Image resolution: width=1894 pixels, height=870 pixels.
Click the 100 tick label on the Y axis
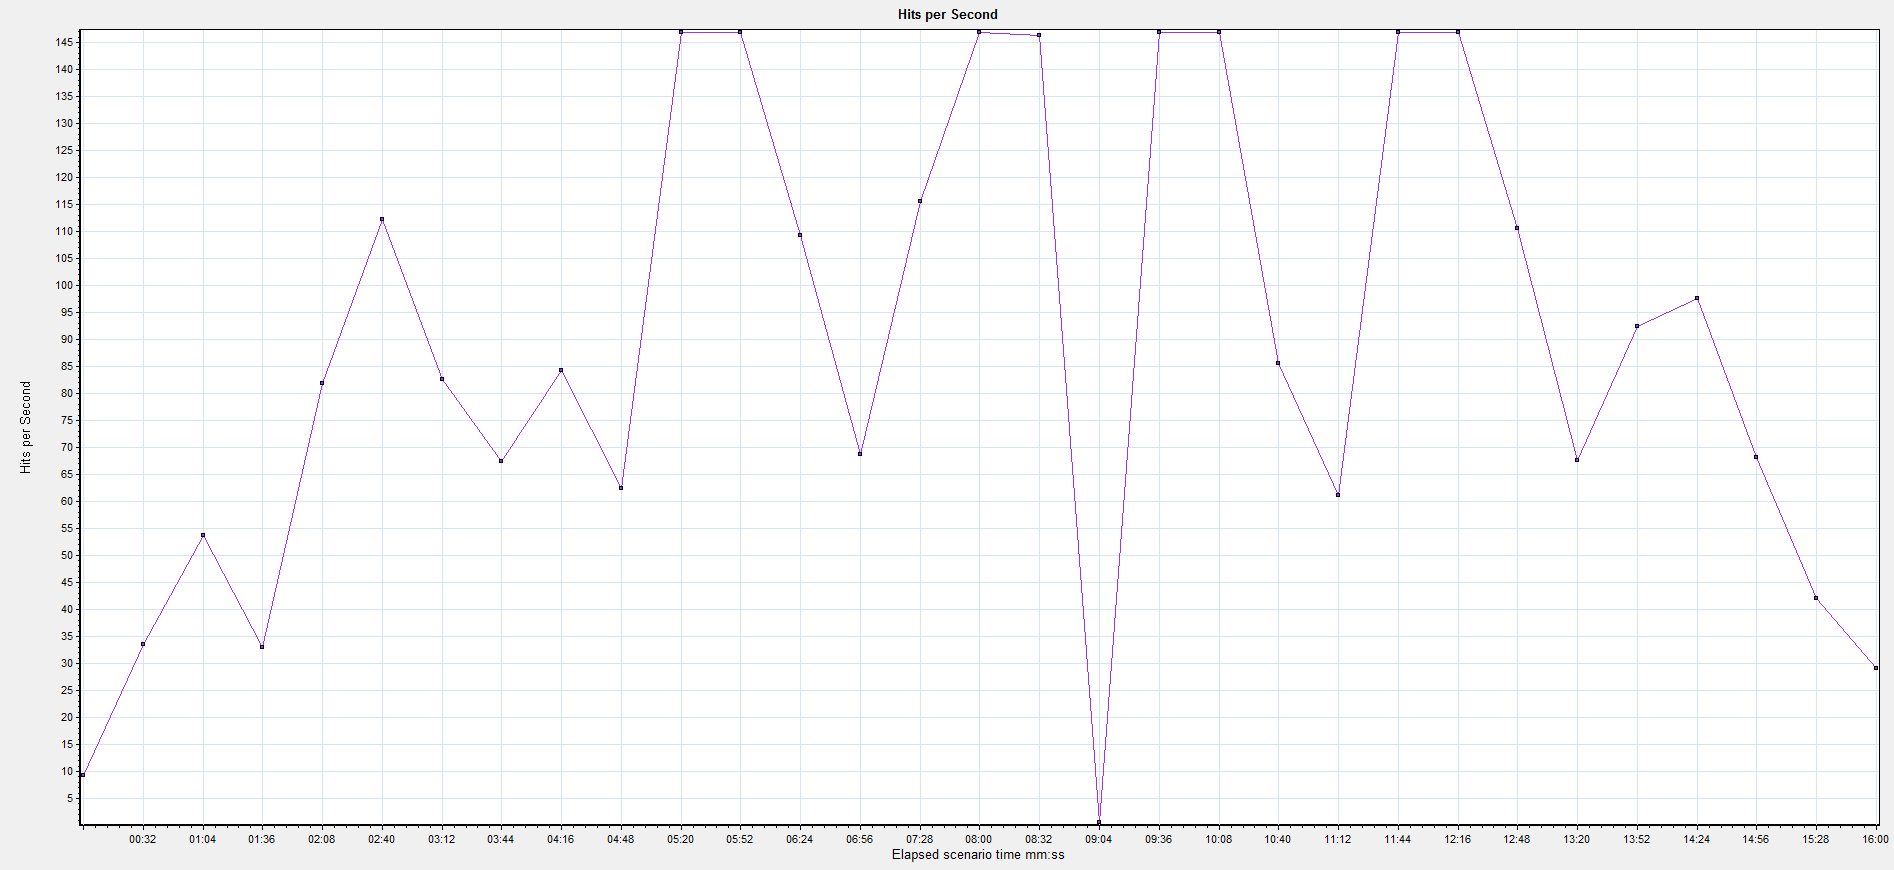tap(64, 285)
